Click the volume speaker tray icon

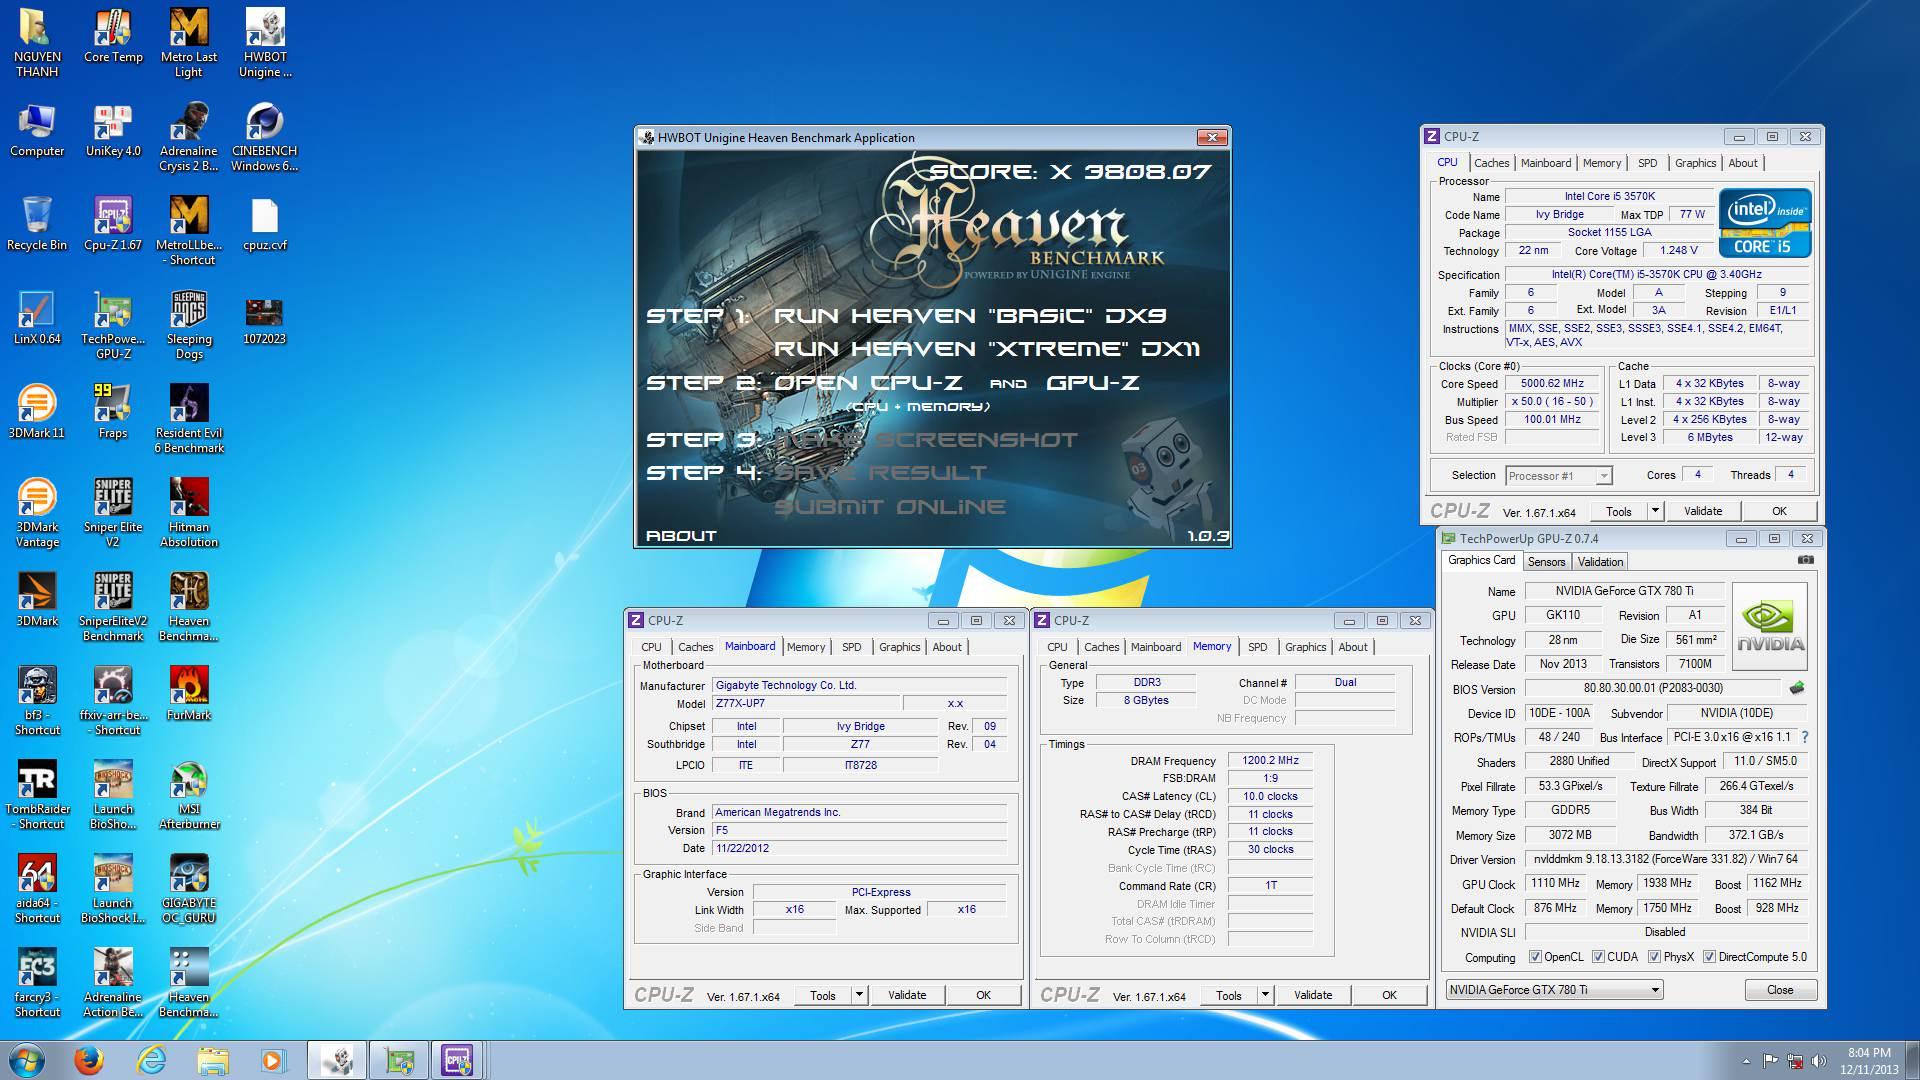coord(1820,1061)
